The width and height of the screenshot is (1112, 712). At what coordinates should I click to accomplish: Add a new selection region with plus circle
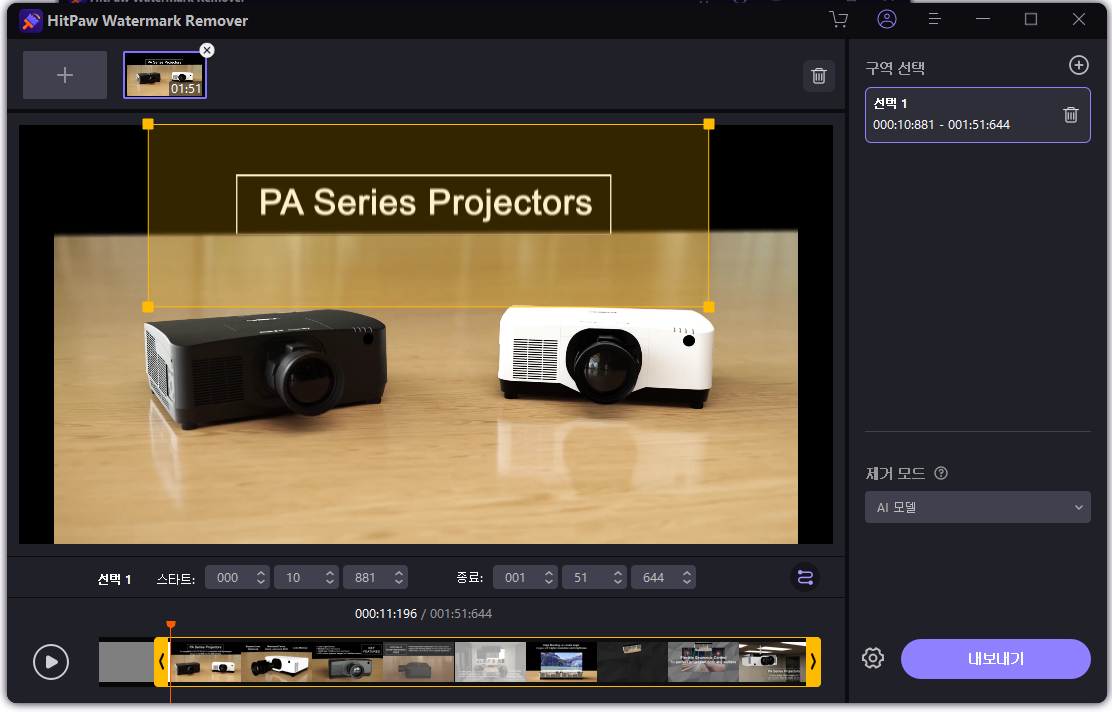tap(1079, 65)
